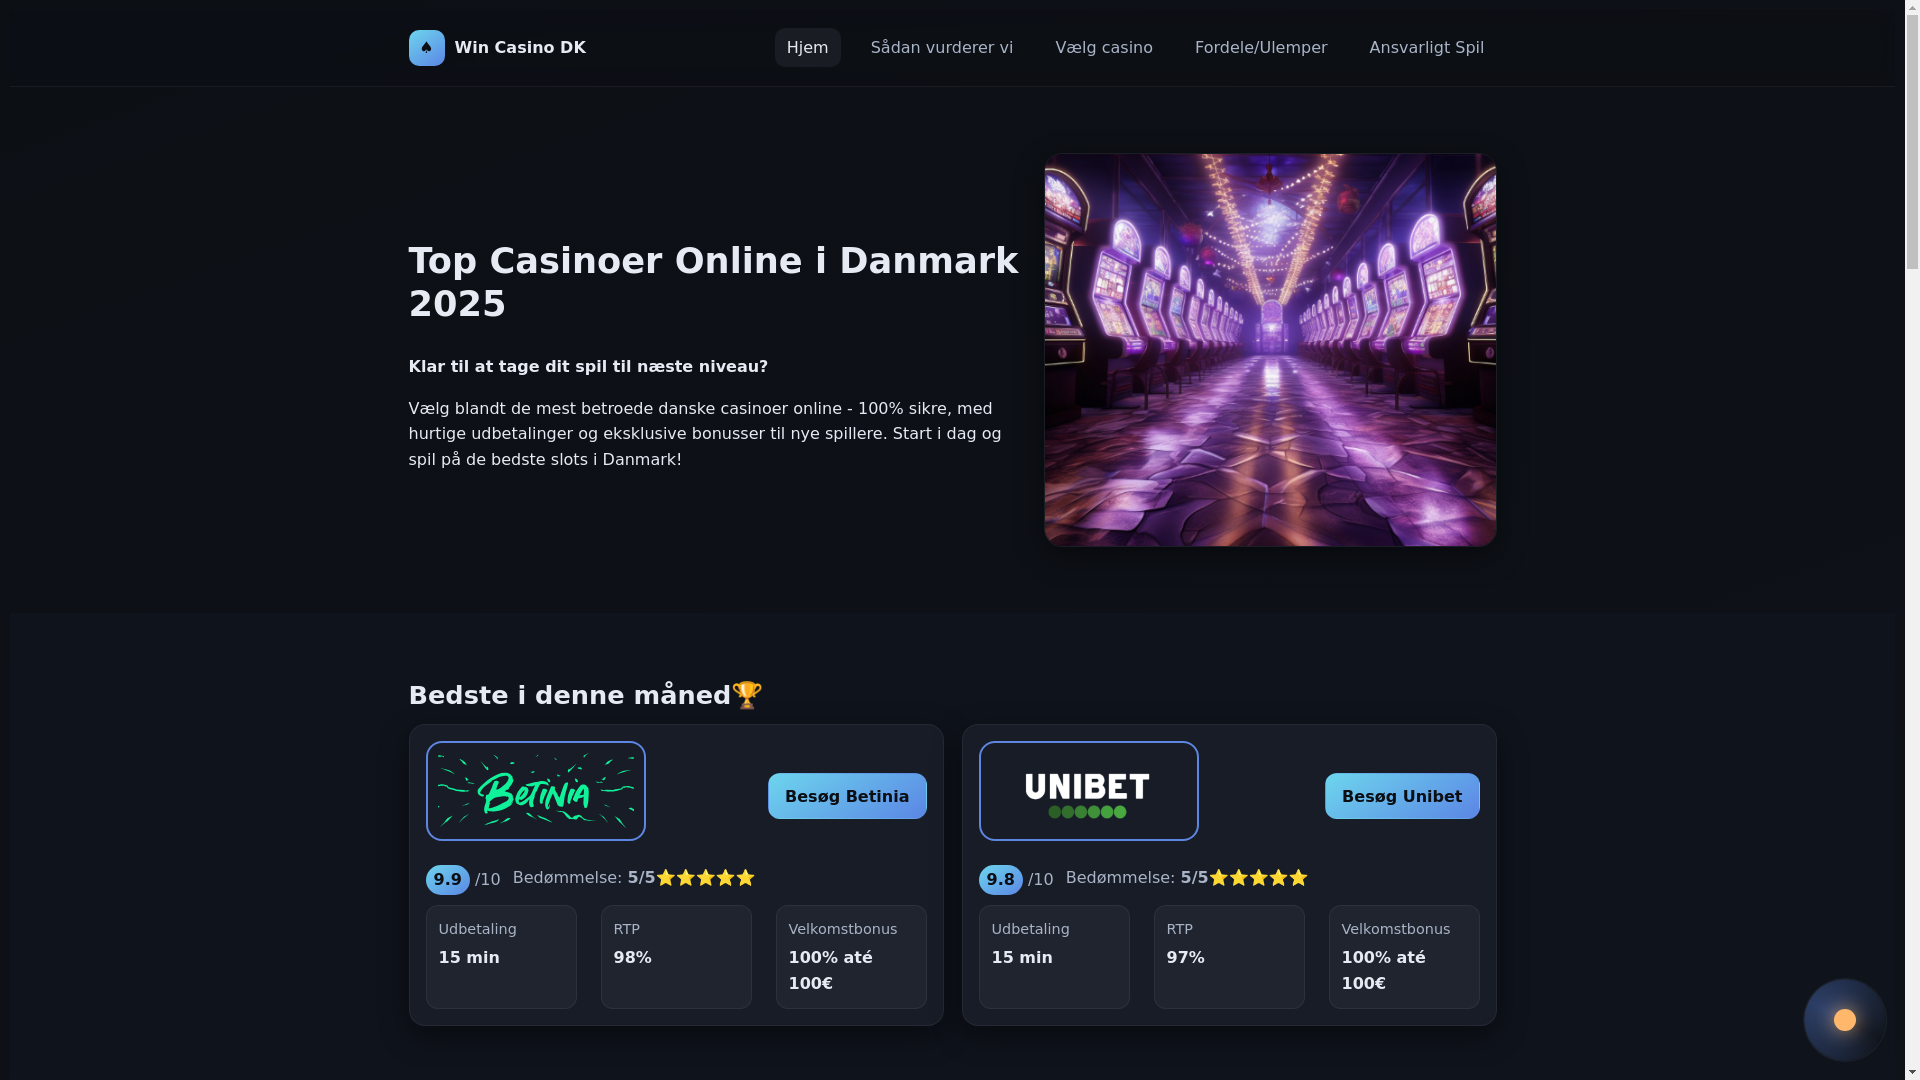Click the slot machine hall hero image
The width and height of the screenshot is (1920, 1080).
point(1270,350)
